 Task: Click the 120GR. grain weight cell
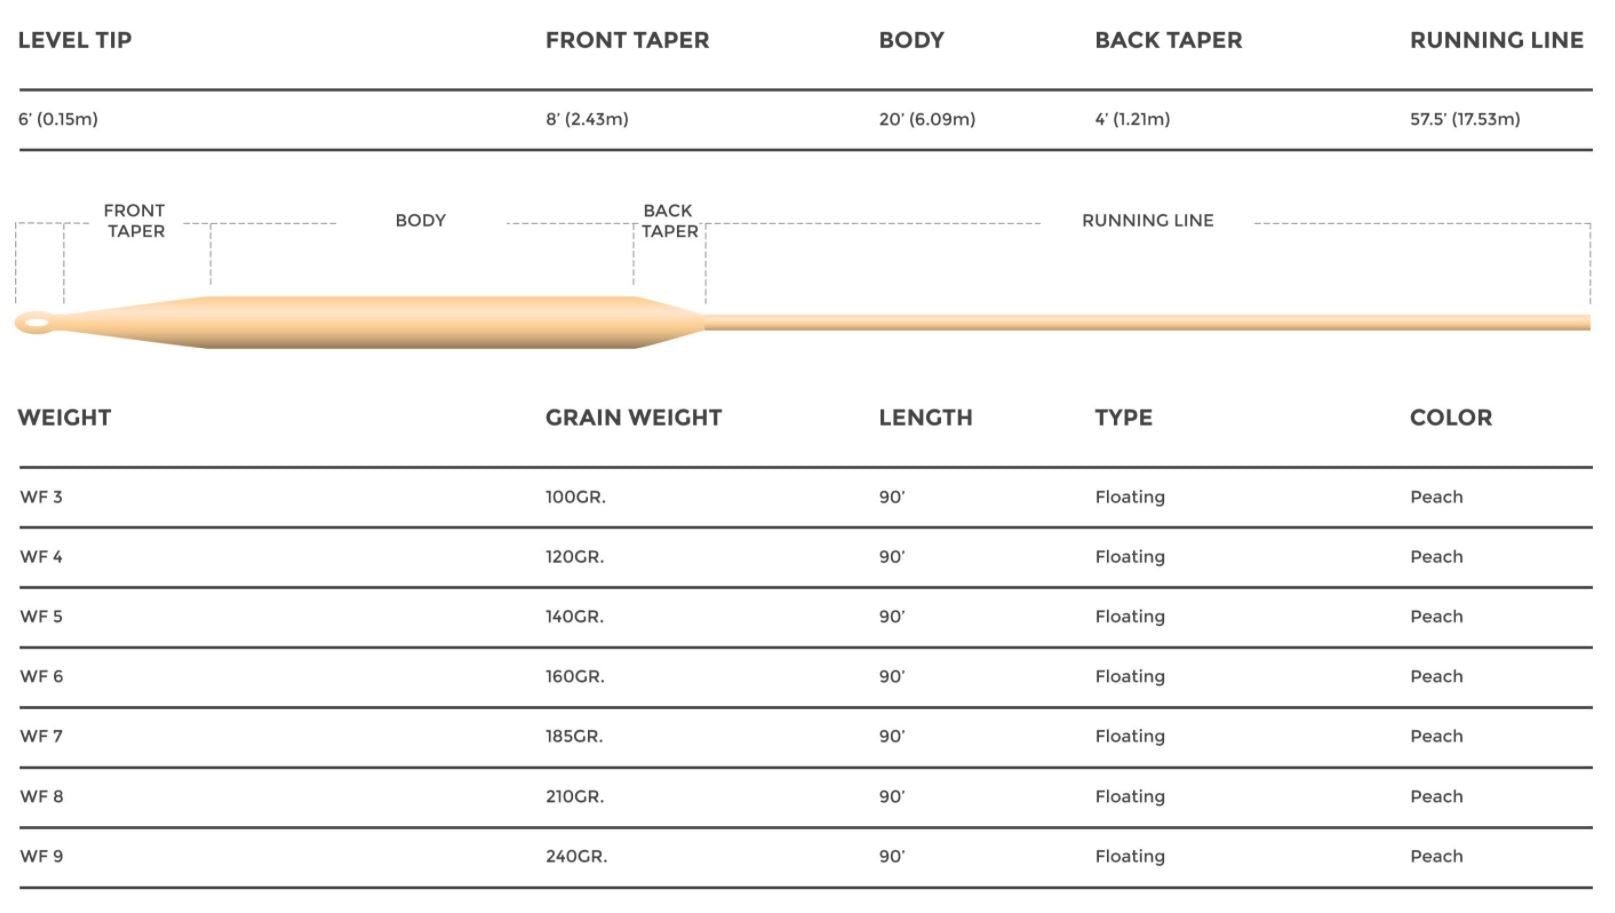[575, 557]
